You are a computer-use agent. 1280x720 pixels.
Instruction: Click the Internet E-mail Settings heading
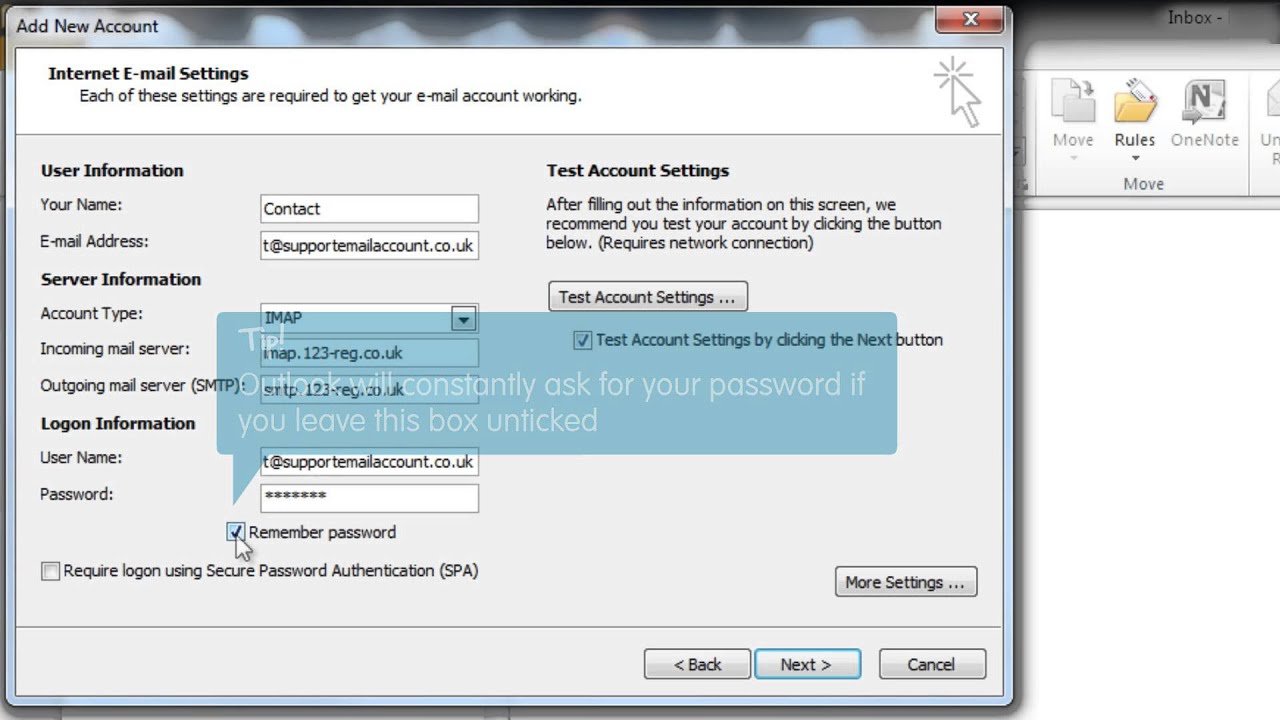click(148, 73)
